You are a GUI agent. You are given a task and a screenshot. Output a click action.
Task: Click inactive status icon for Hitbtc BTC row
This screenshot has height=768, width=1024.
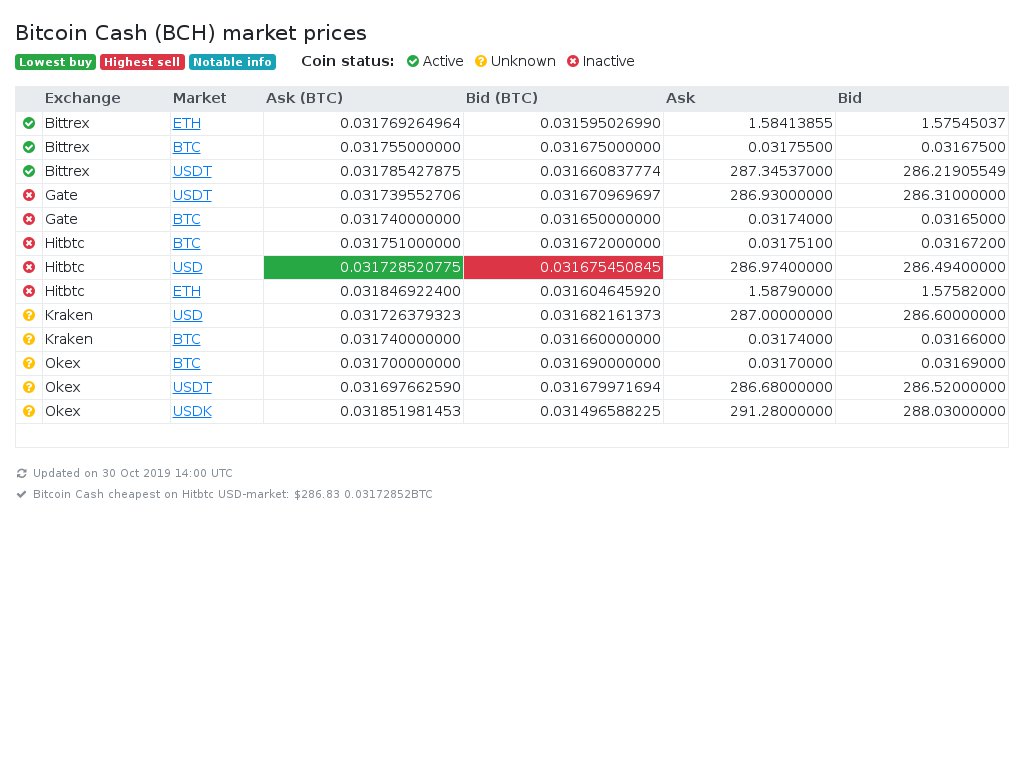coord(29,243)
